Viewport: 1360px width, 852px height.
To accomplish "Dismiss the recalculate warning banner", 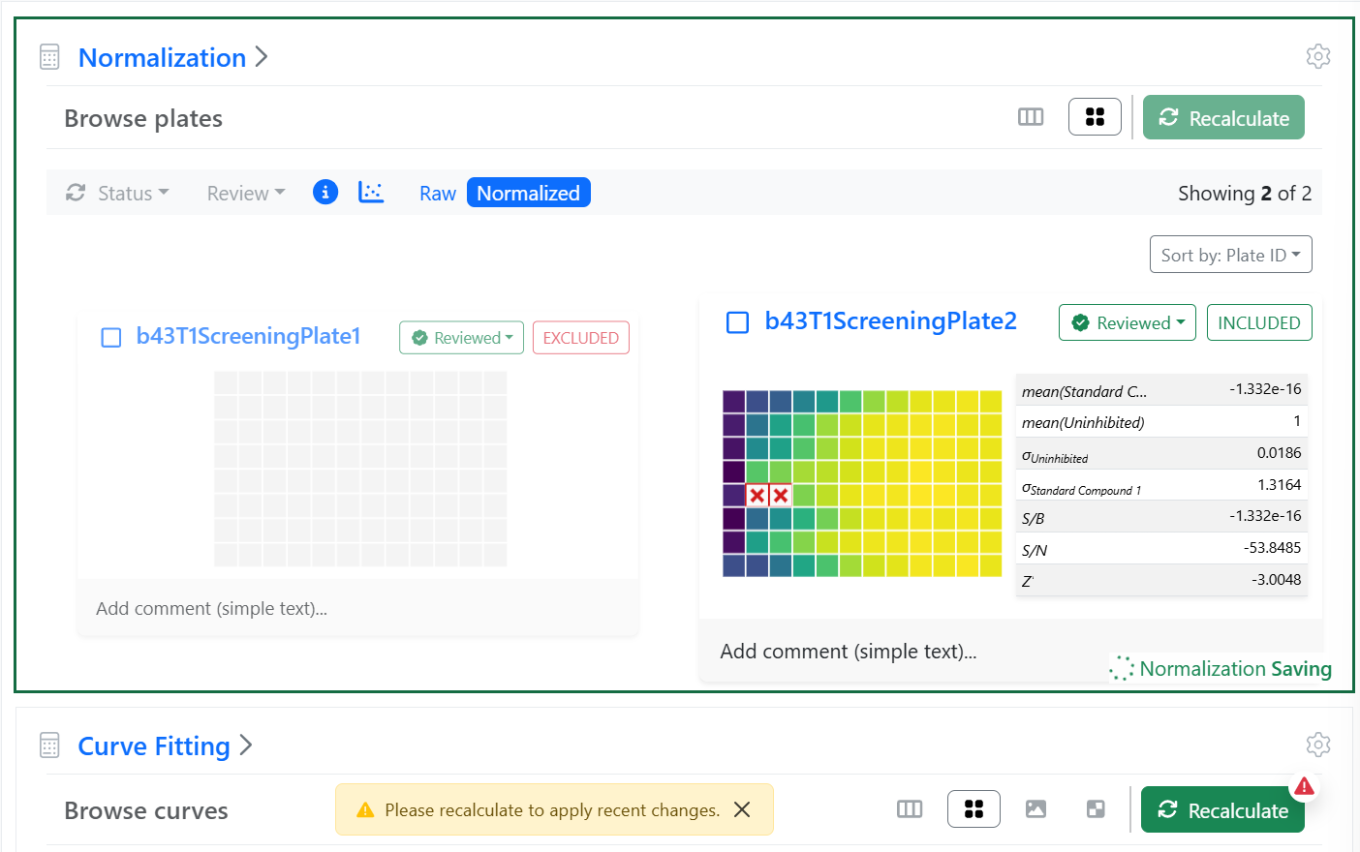I will tap(742, 810).
